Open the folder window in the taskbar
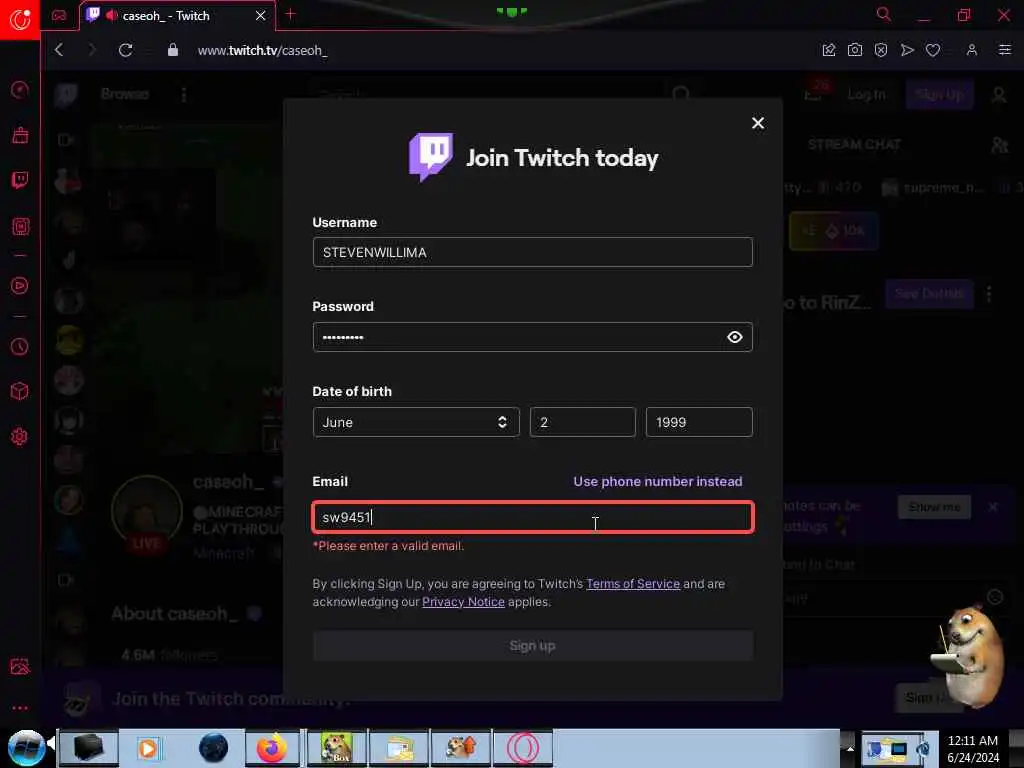 tap(399, 748)
